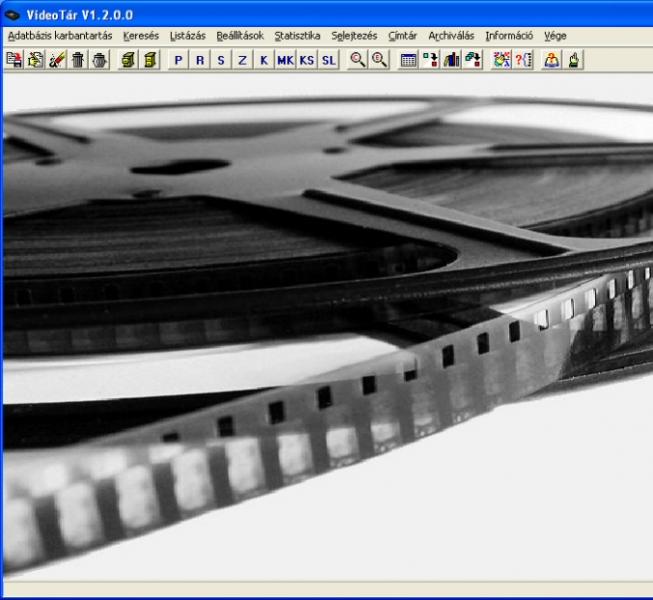The width and height of the screenshot is (653, 600).
Task: Open the Adatbázis karbantartás menu
Action: pos(59,35)
